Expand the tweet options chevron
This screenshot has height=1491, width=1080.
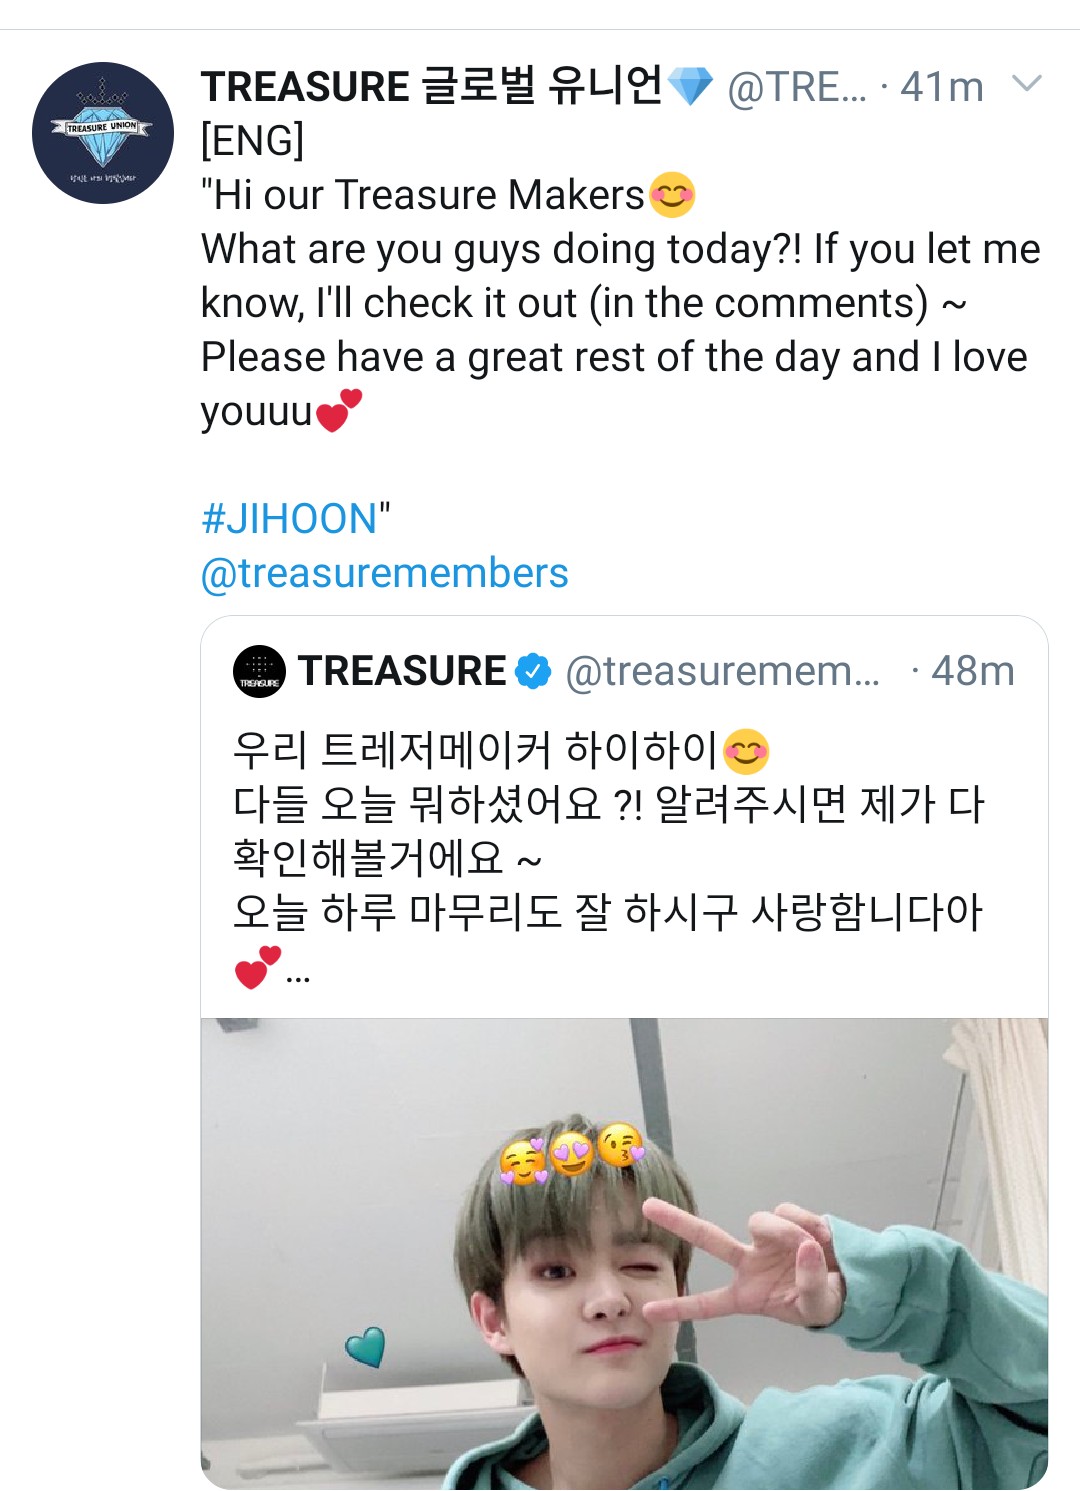pos(1027,83)
